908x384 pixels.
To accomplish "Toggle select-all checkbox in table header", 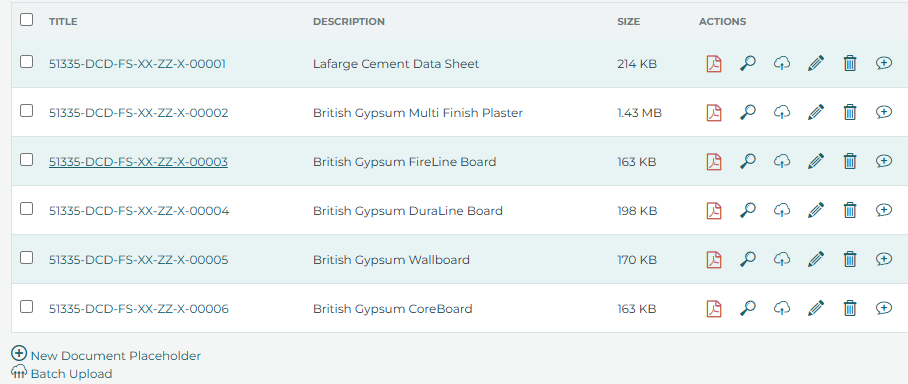I will [x=27, y=20].
